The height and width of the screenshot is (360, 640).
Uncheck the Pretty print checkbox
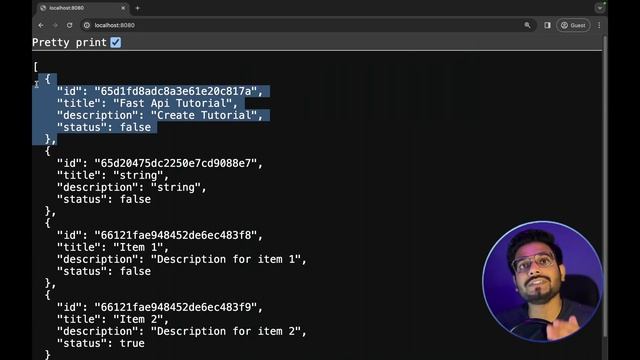click(116, 42)
